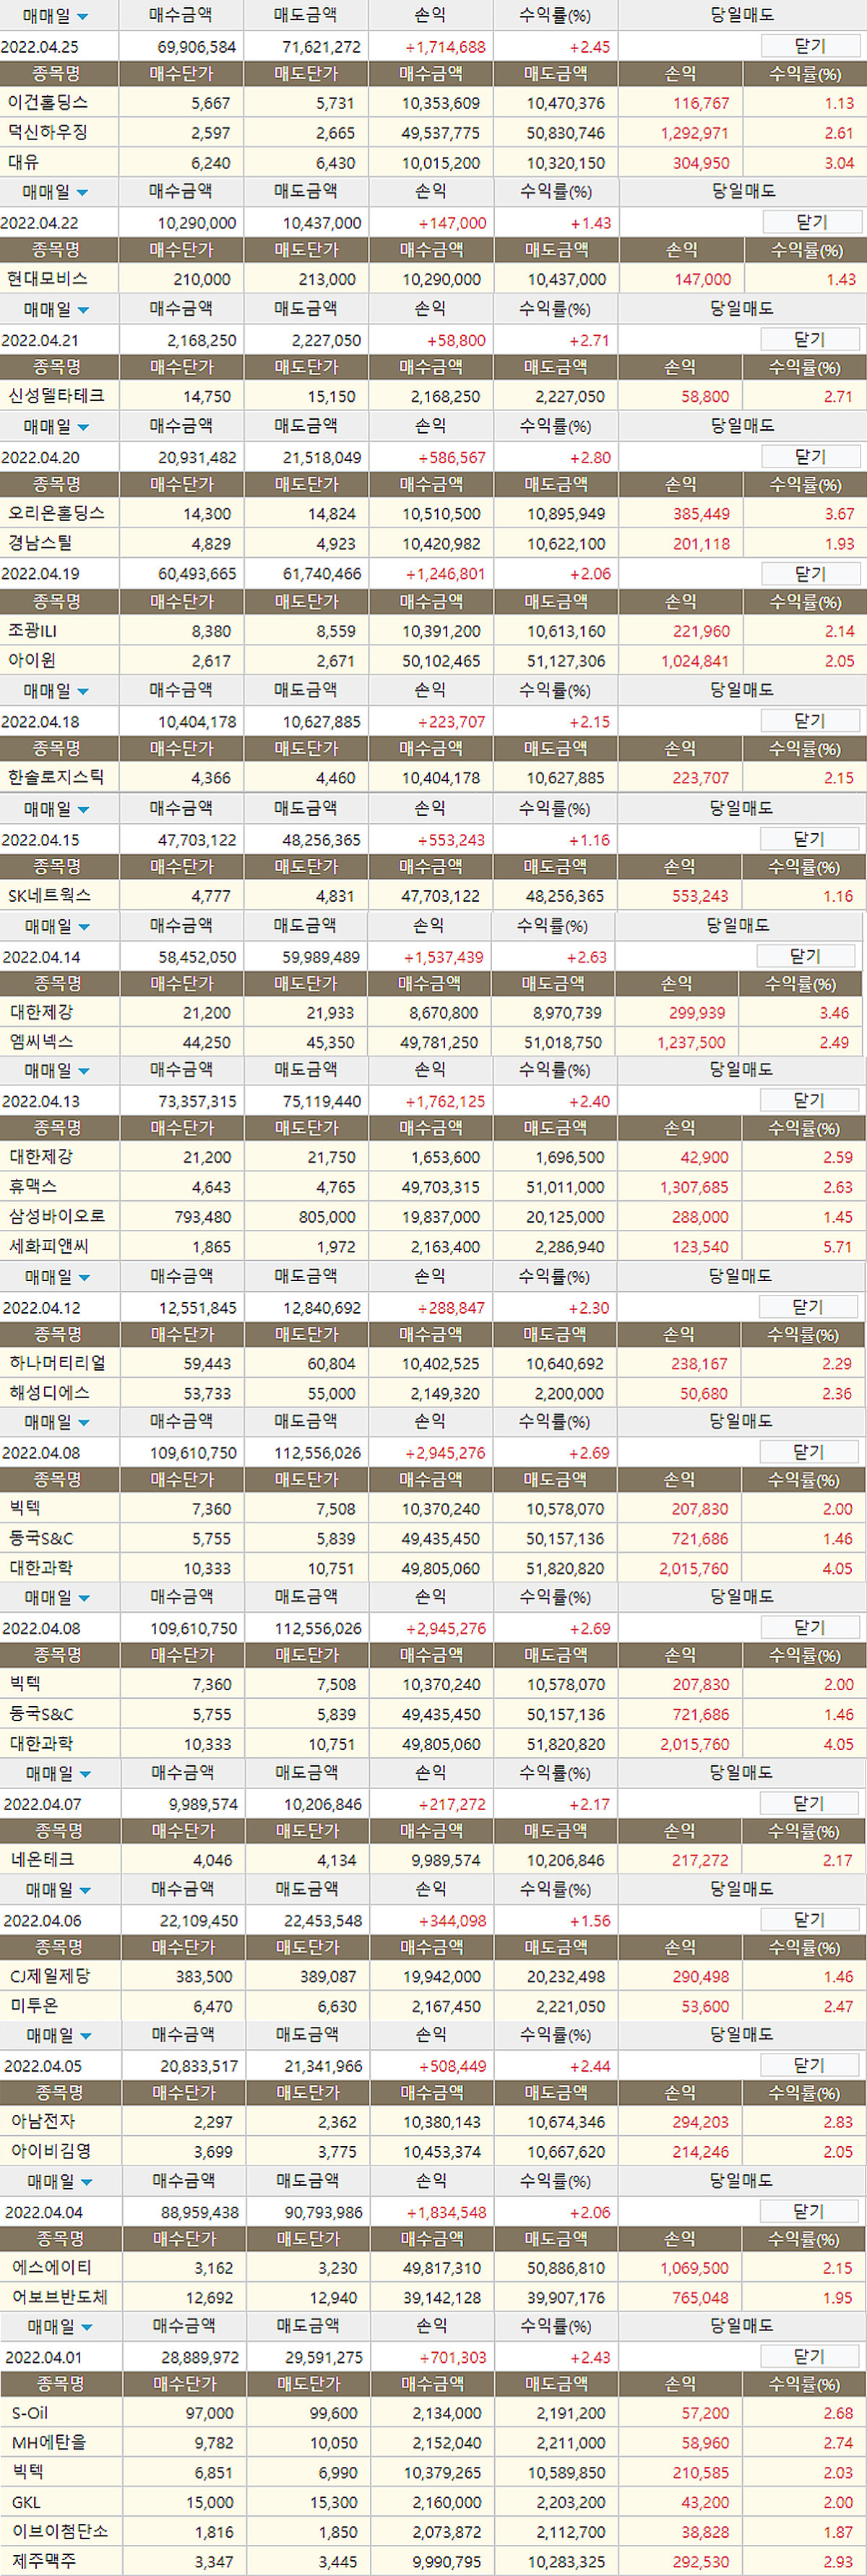Click the 2022.04.20 date cell
Screen dimensions: 867x2576
click(x=40, y=457)
